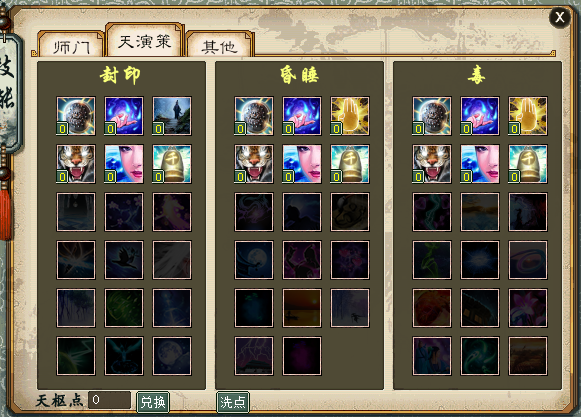
Task: Click the tiger skill in 毒 panel
Action: [432, 164]
